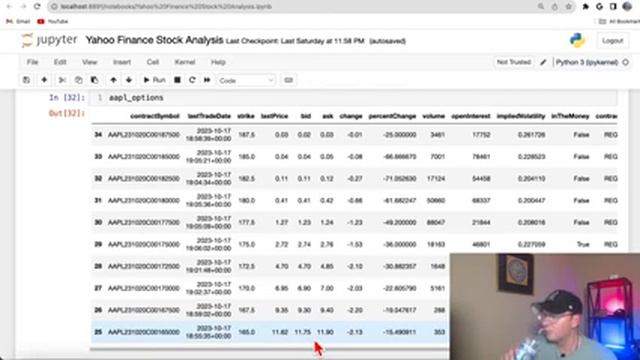The image size is (640, 360).
Task: Insert a cell below with plus icon
Action: click(44, 80)
